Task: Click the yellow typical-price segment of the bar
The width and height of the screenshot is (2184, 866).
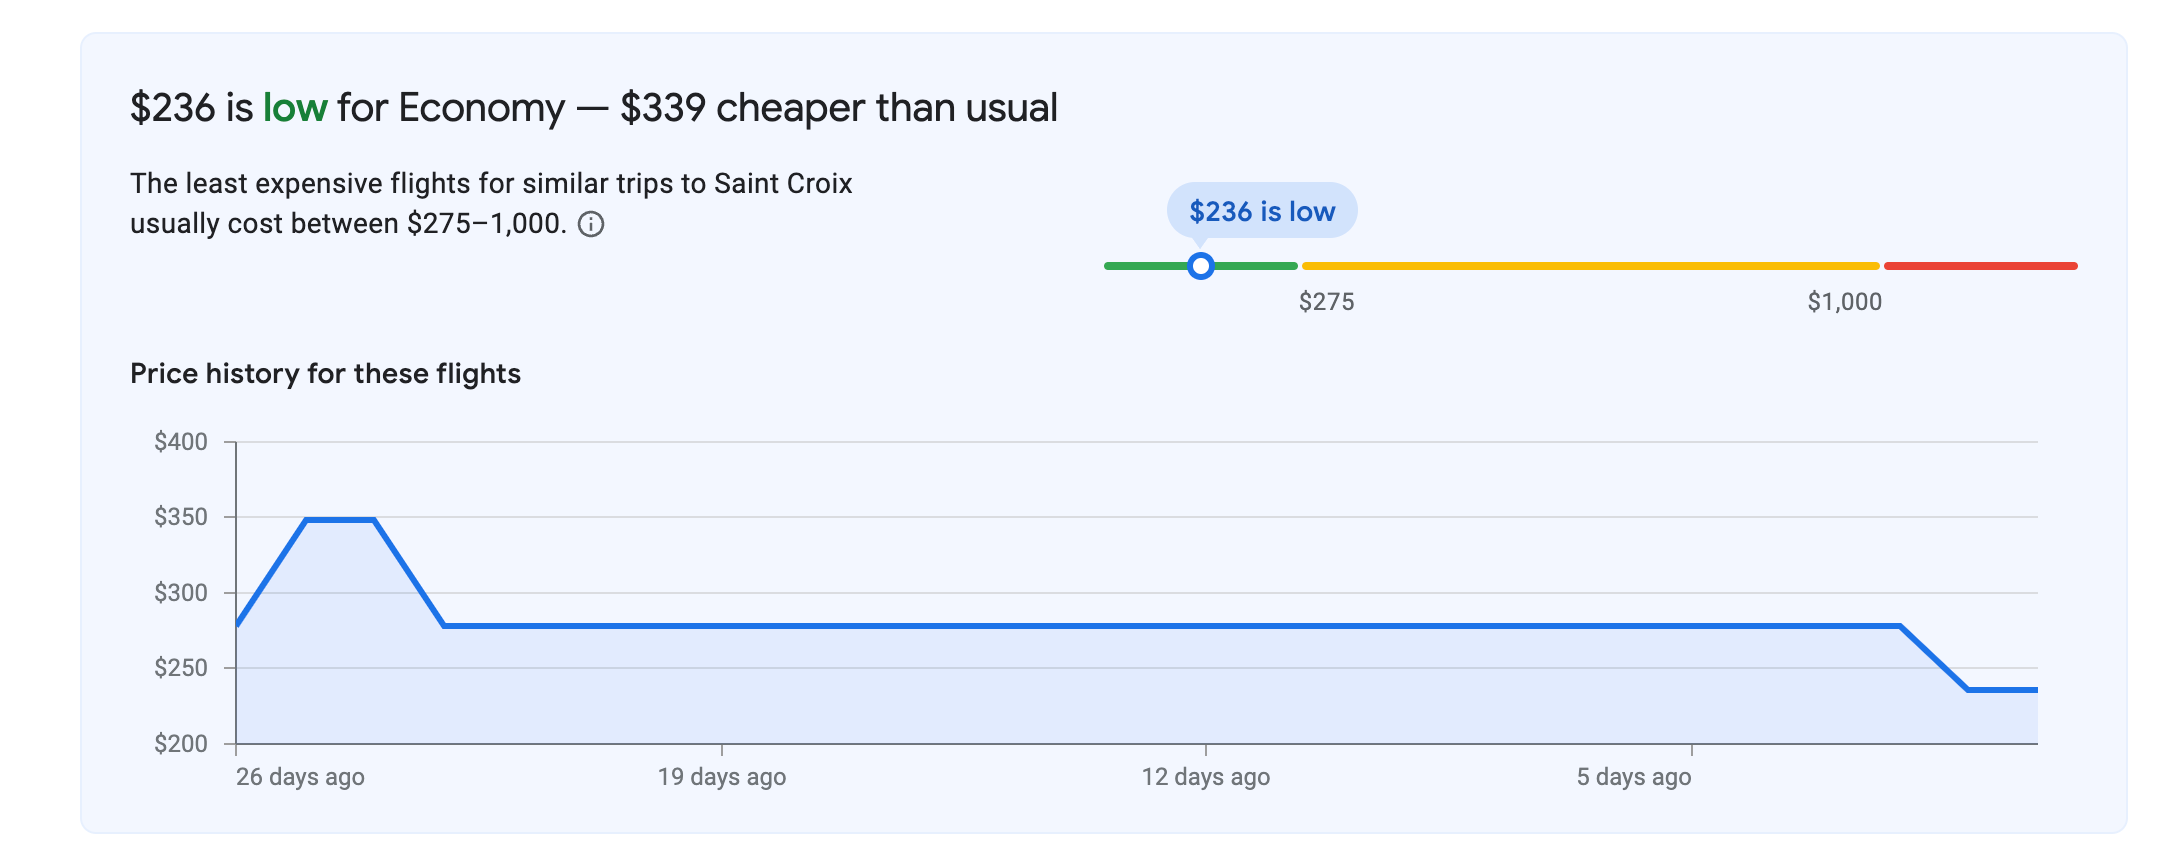Action: pos(1590,266)
